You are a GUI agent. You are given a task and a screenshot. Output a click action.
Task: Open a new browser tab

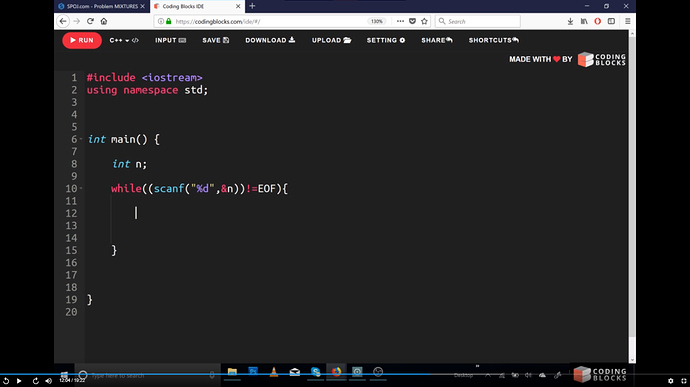click(252, 6)
